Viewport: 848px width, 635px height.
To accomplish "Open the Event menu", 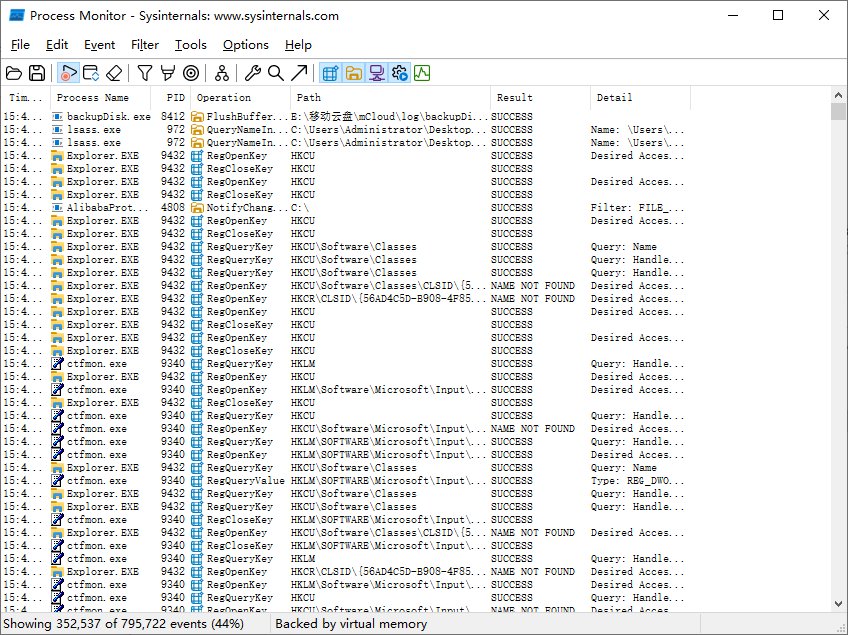I will tap(100, 45).
